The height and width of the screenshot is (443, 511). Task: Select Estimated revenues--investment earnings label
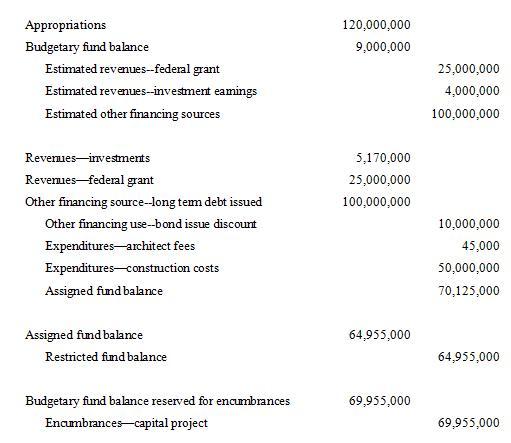[151, 91]
